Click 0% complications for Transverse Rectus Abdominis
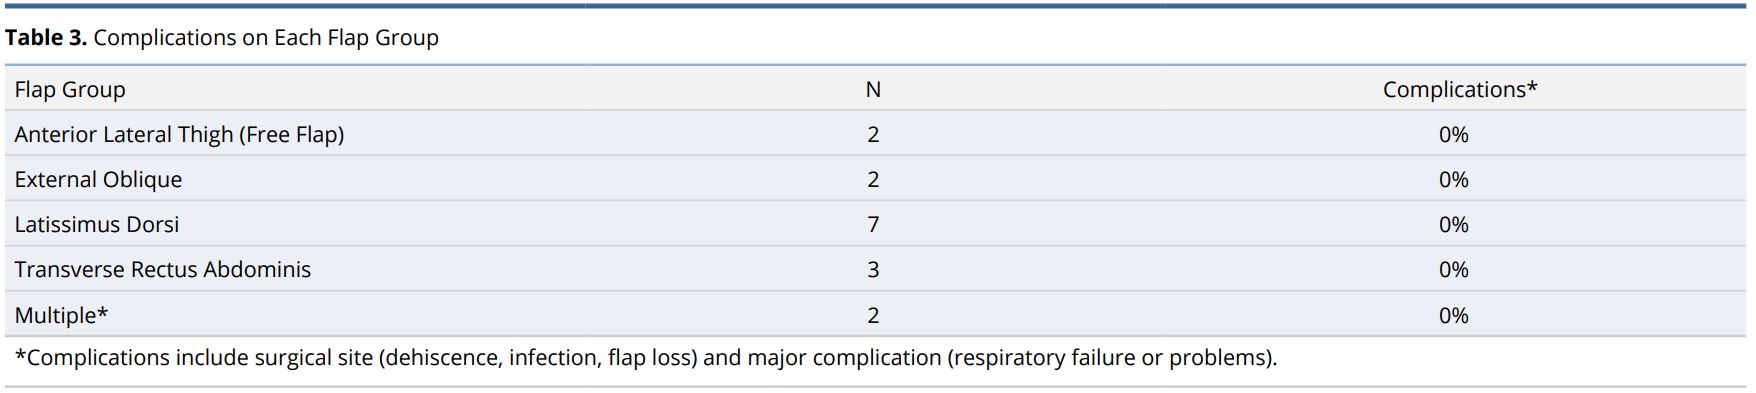Viewport: 1756px width, 393px height. [x=1454, y=270]
